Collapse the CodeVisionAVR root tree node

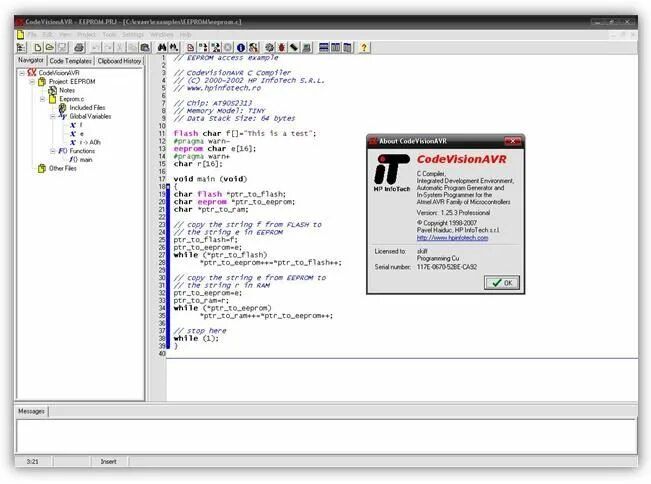click(22, 73)
